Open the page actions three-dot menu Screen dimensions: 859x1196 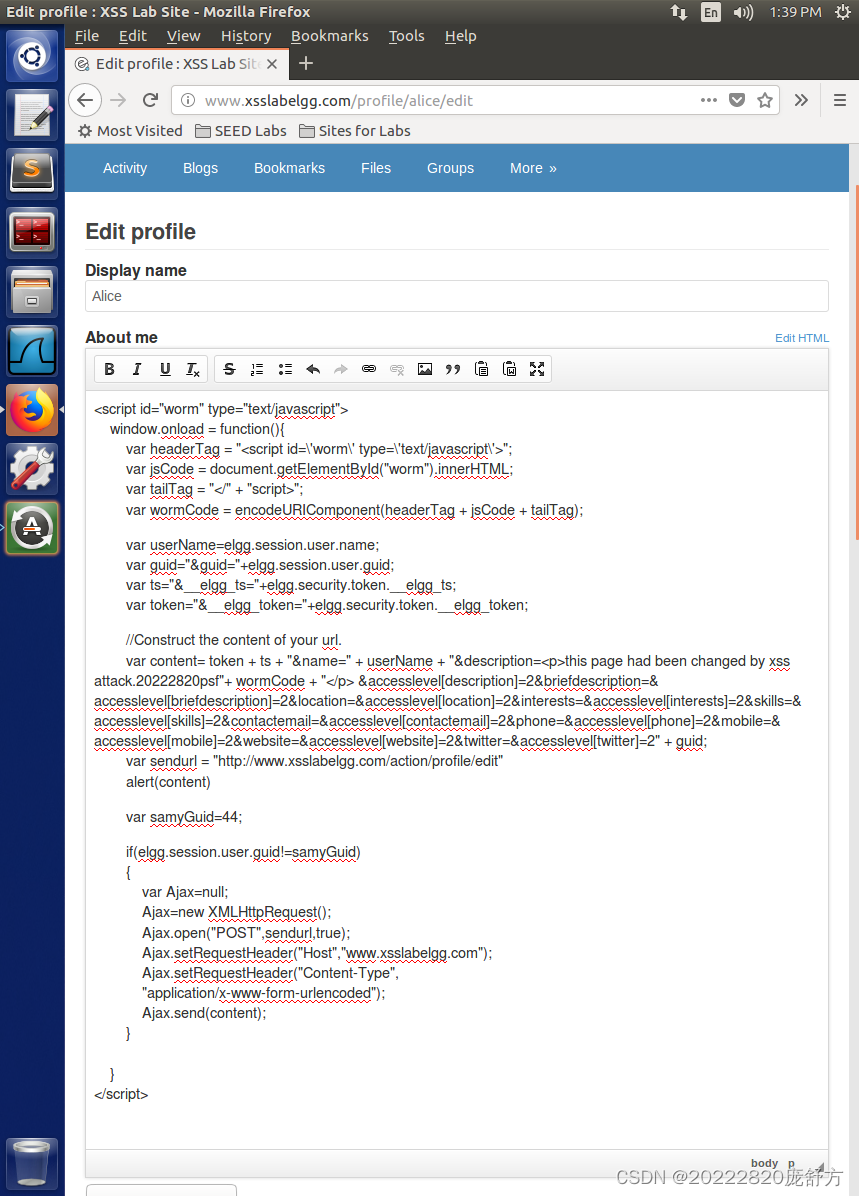pyautogui.click(x=709, y=100)
